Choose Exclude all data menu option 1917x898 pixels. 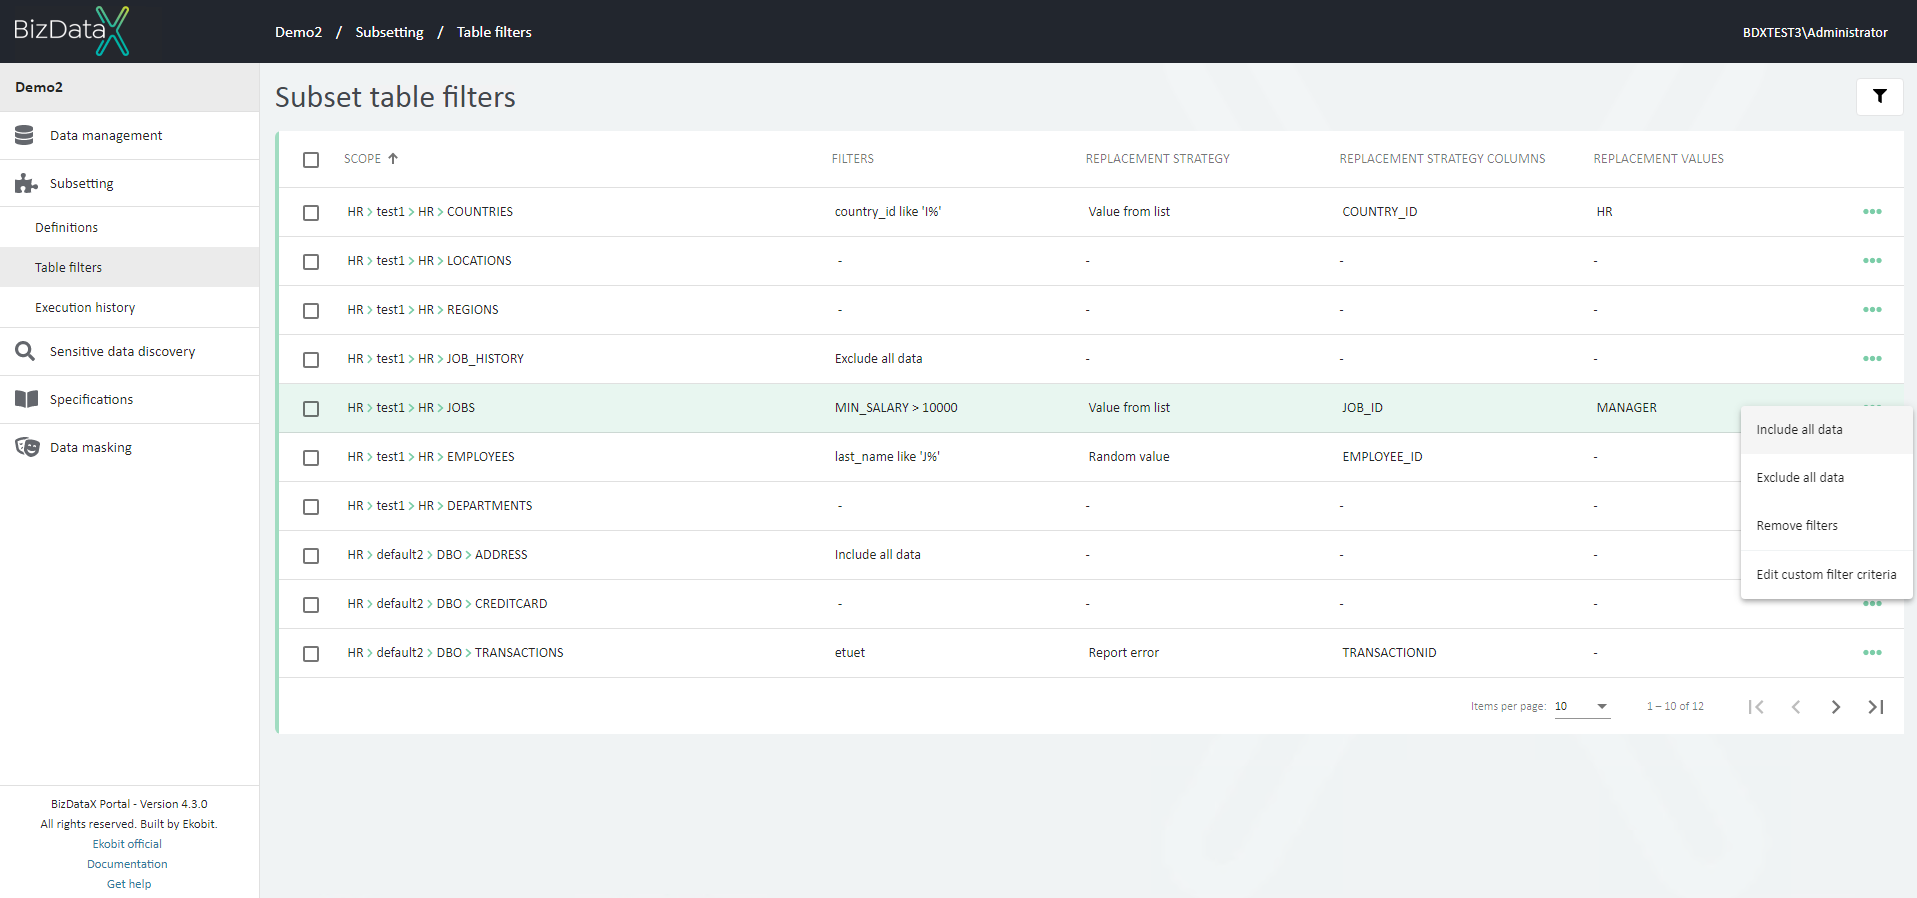coord(1826,478)
